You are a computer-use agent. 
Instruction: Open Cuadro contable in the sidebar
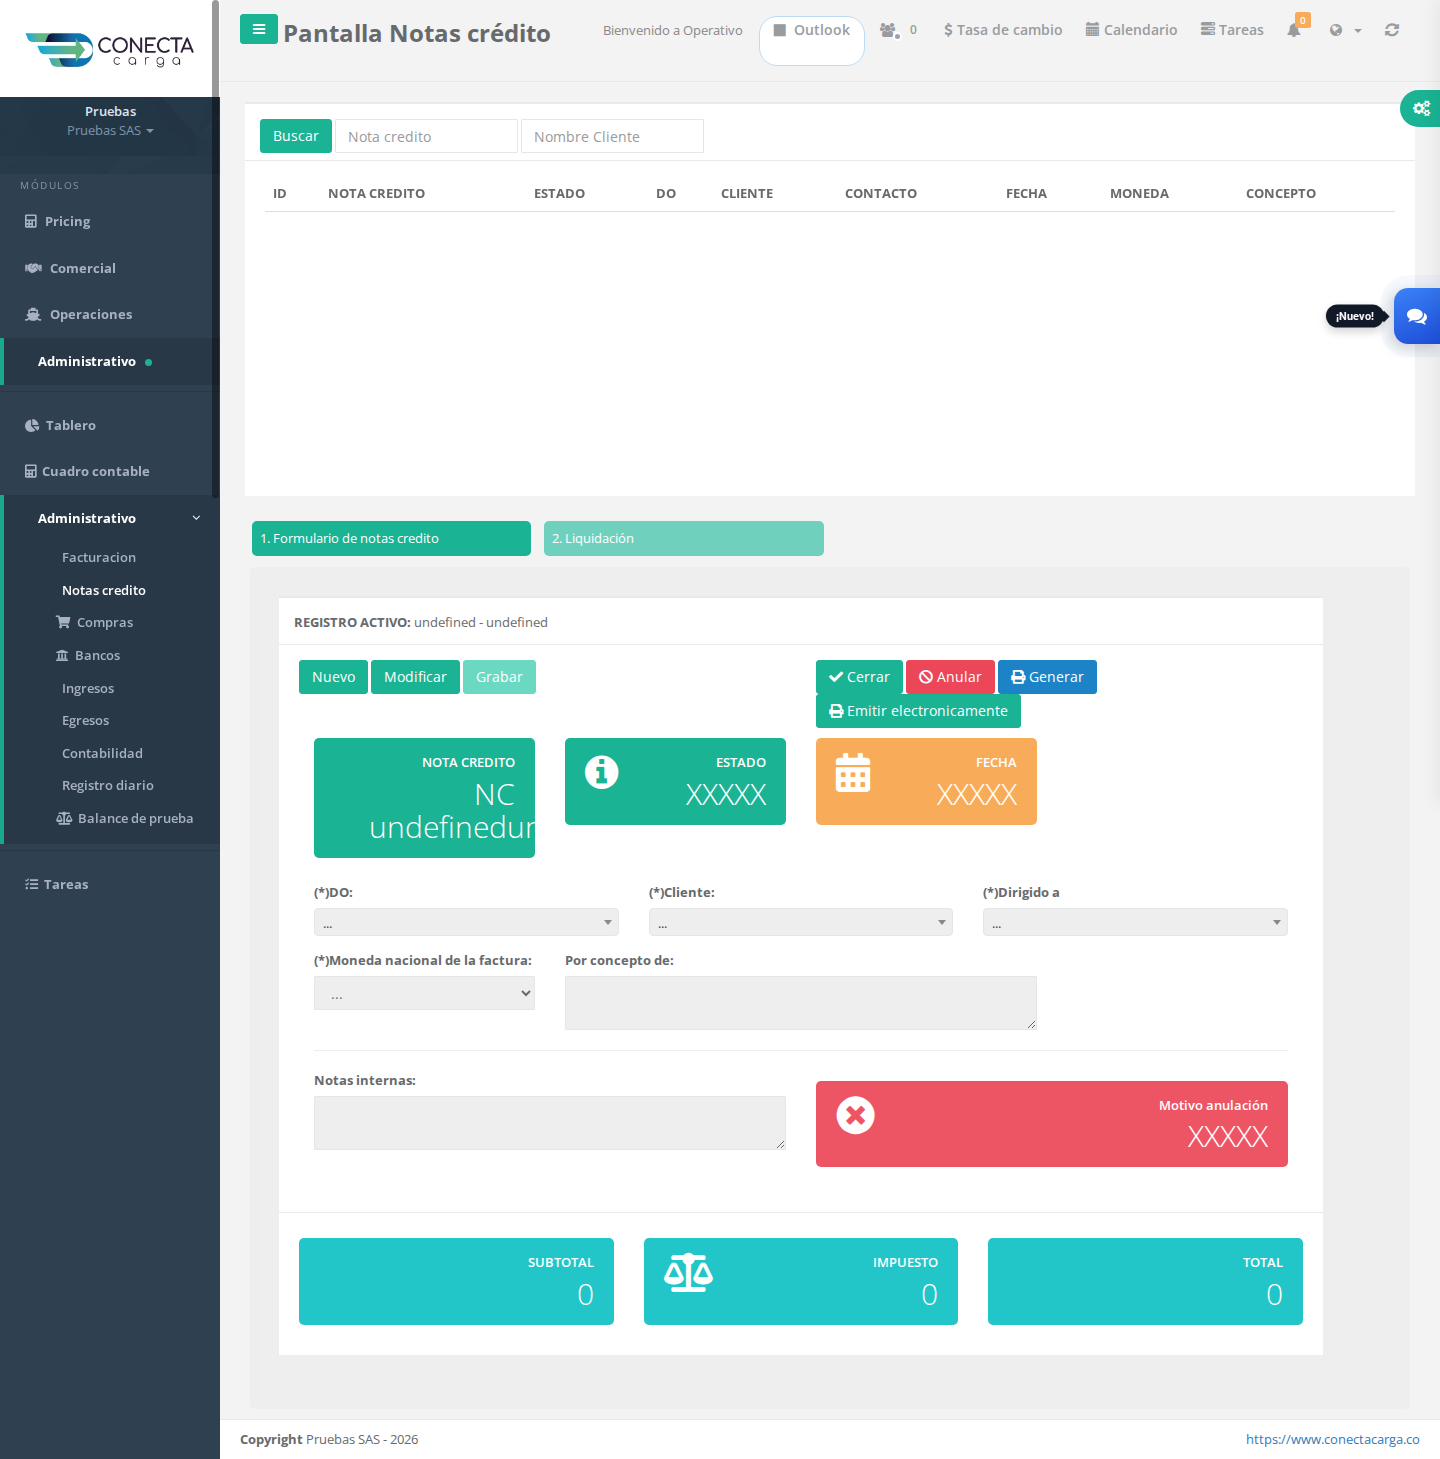coord(87,471)
